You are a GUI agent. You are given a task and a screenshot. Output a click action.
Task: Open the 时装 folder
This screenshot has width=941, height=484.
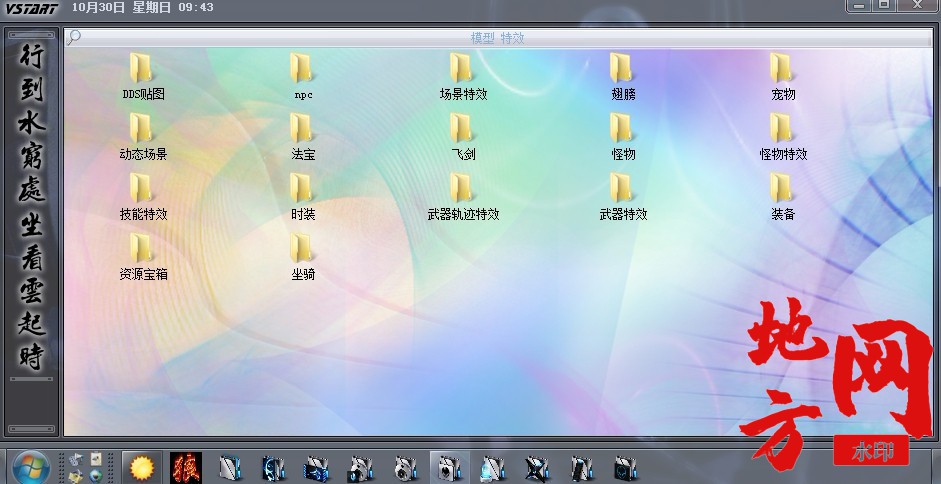(x=303, y=196)
